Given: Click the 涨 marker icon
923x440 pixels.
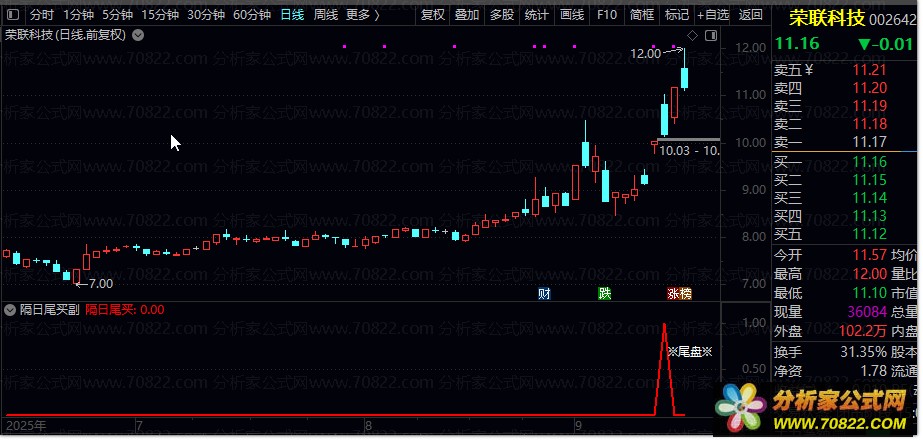Looking at the screenshot, I should pyautogui.click(x=673, y=293).
